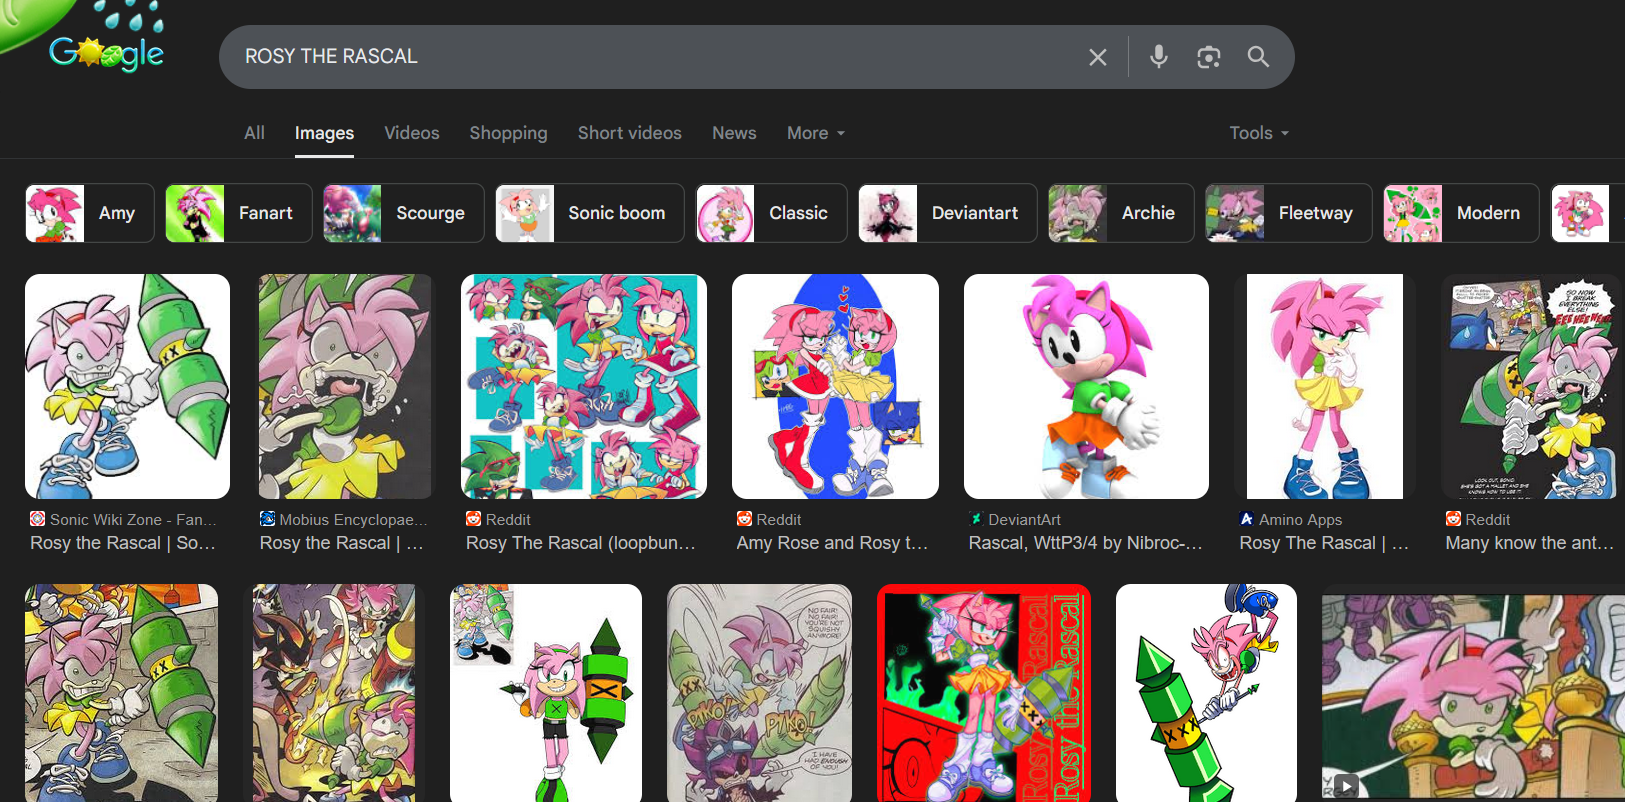Viewport: 1625px width, 802px height.
Task: Open the Amino Apps source link
Action: click(x=1291, y=520)
